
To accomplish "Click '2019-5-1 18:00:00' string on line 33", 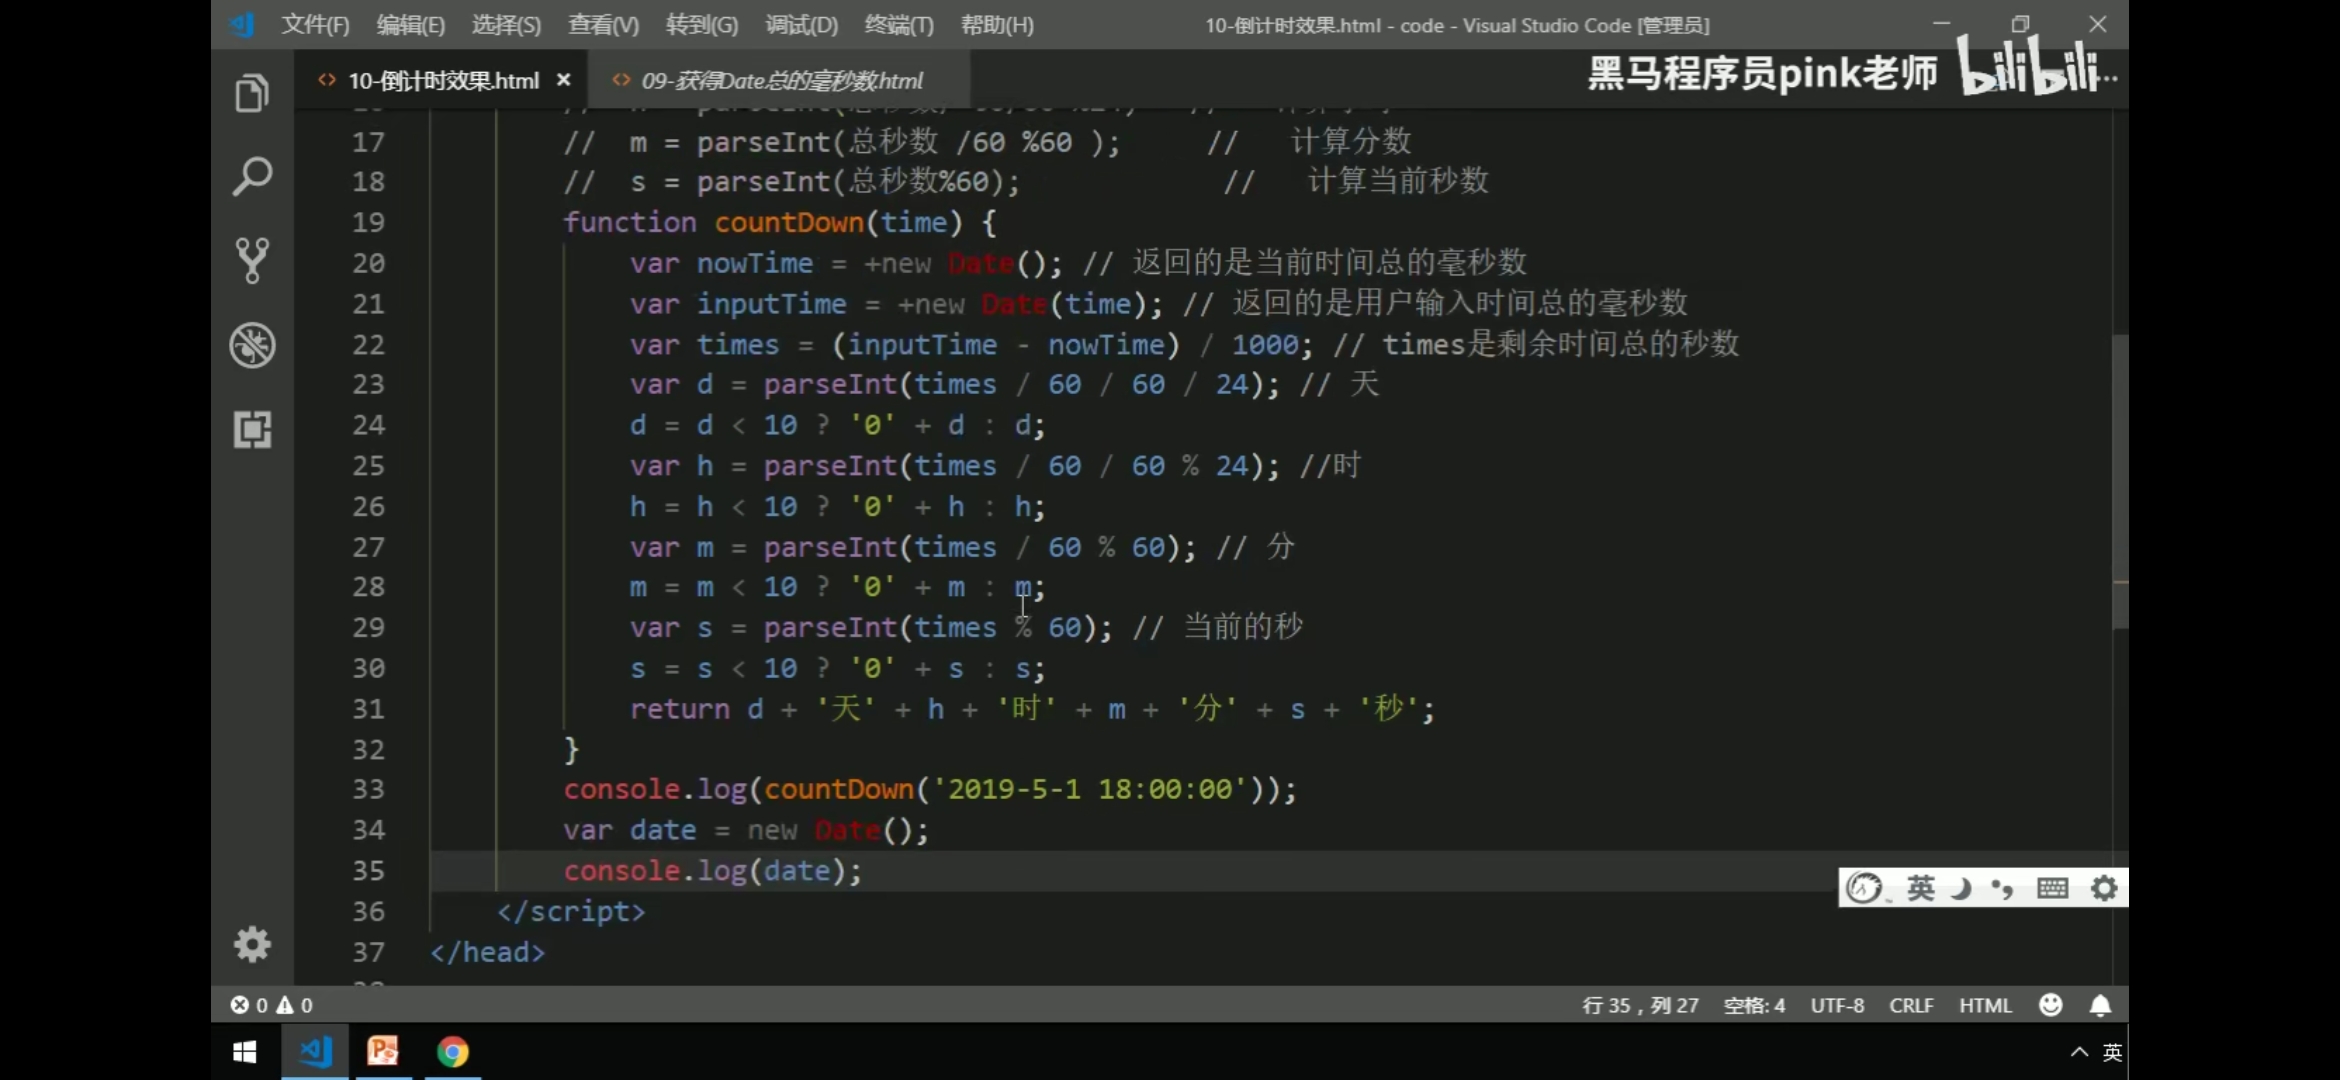I will click(1090, 790).
